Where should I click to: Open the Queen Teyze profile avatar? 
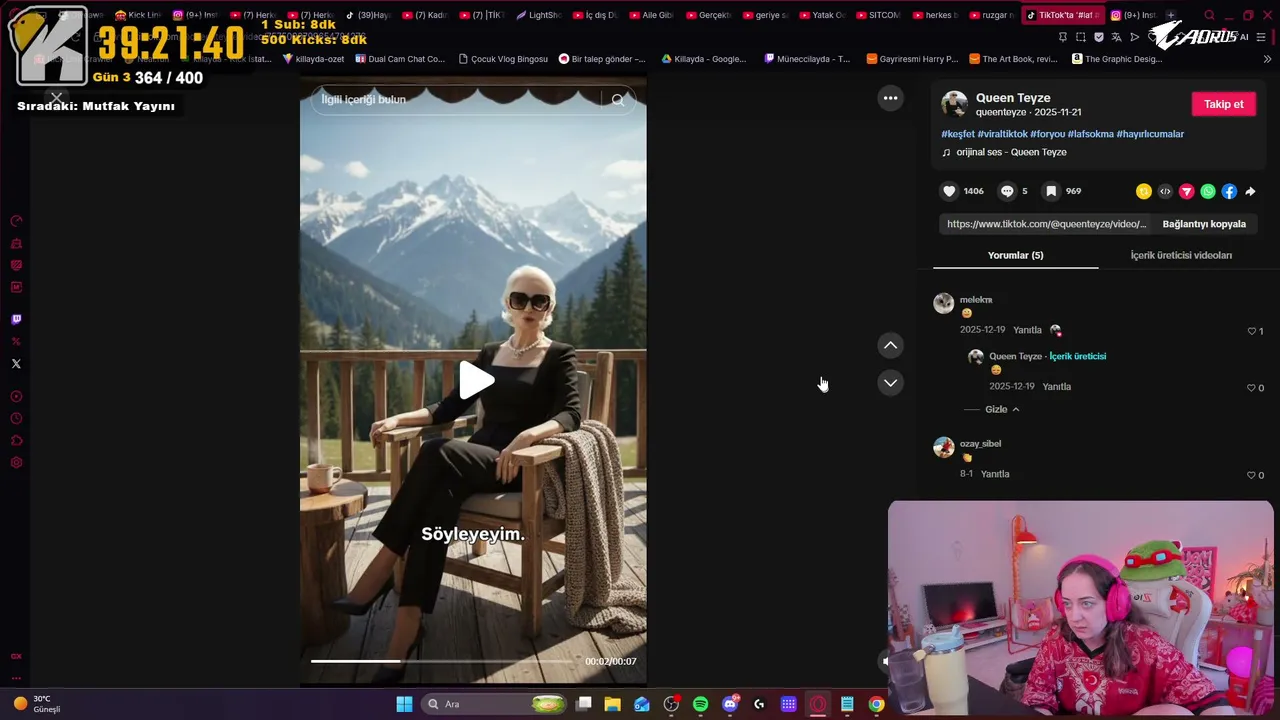tap(955, 104)
